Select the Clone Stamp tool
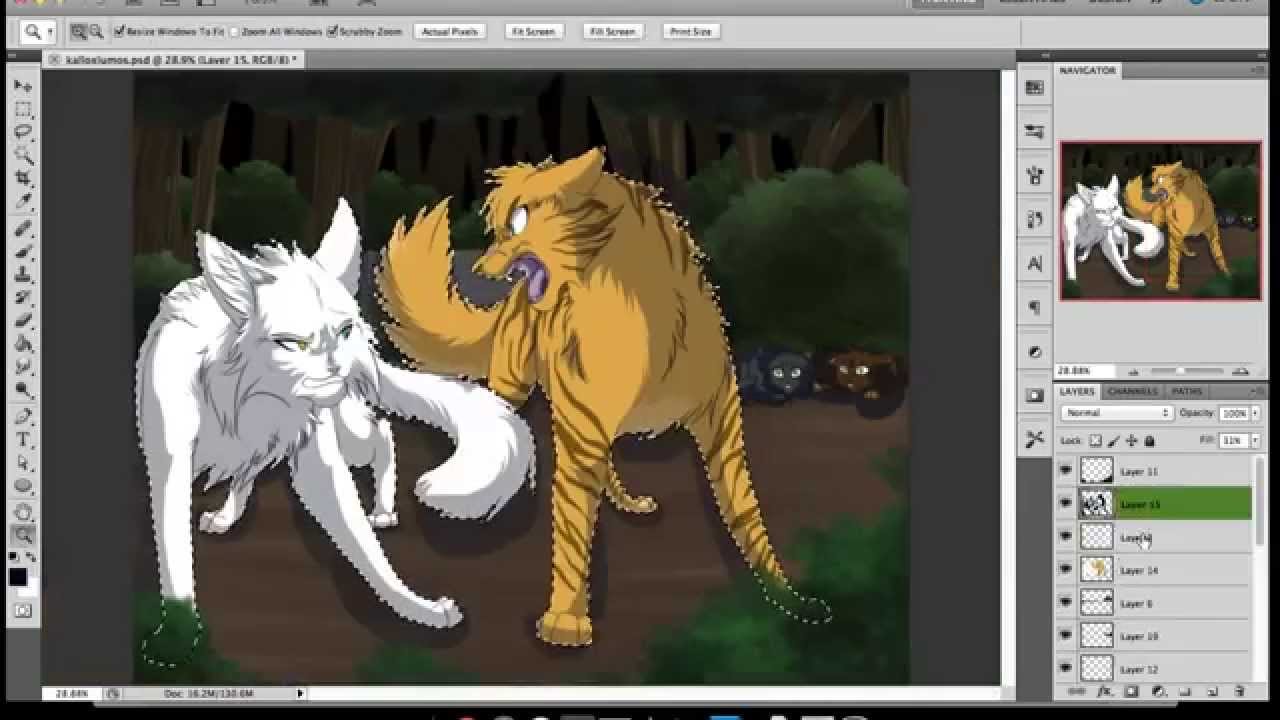Viewport: 1280px width, 720px height. 23,275
